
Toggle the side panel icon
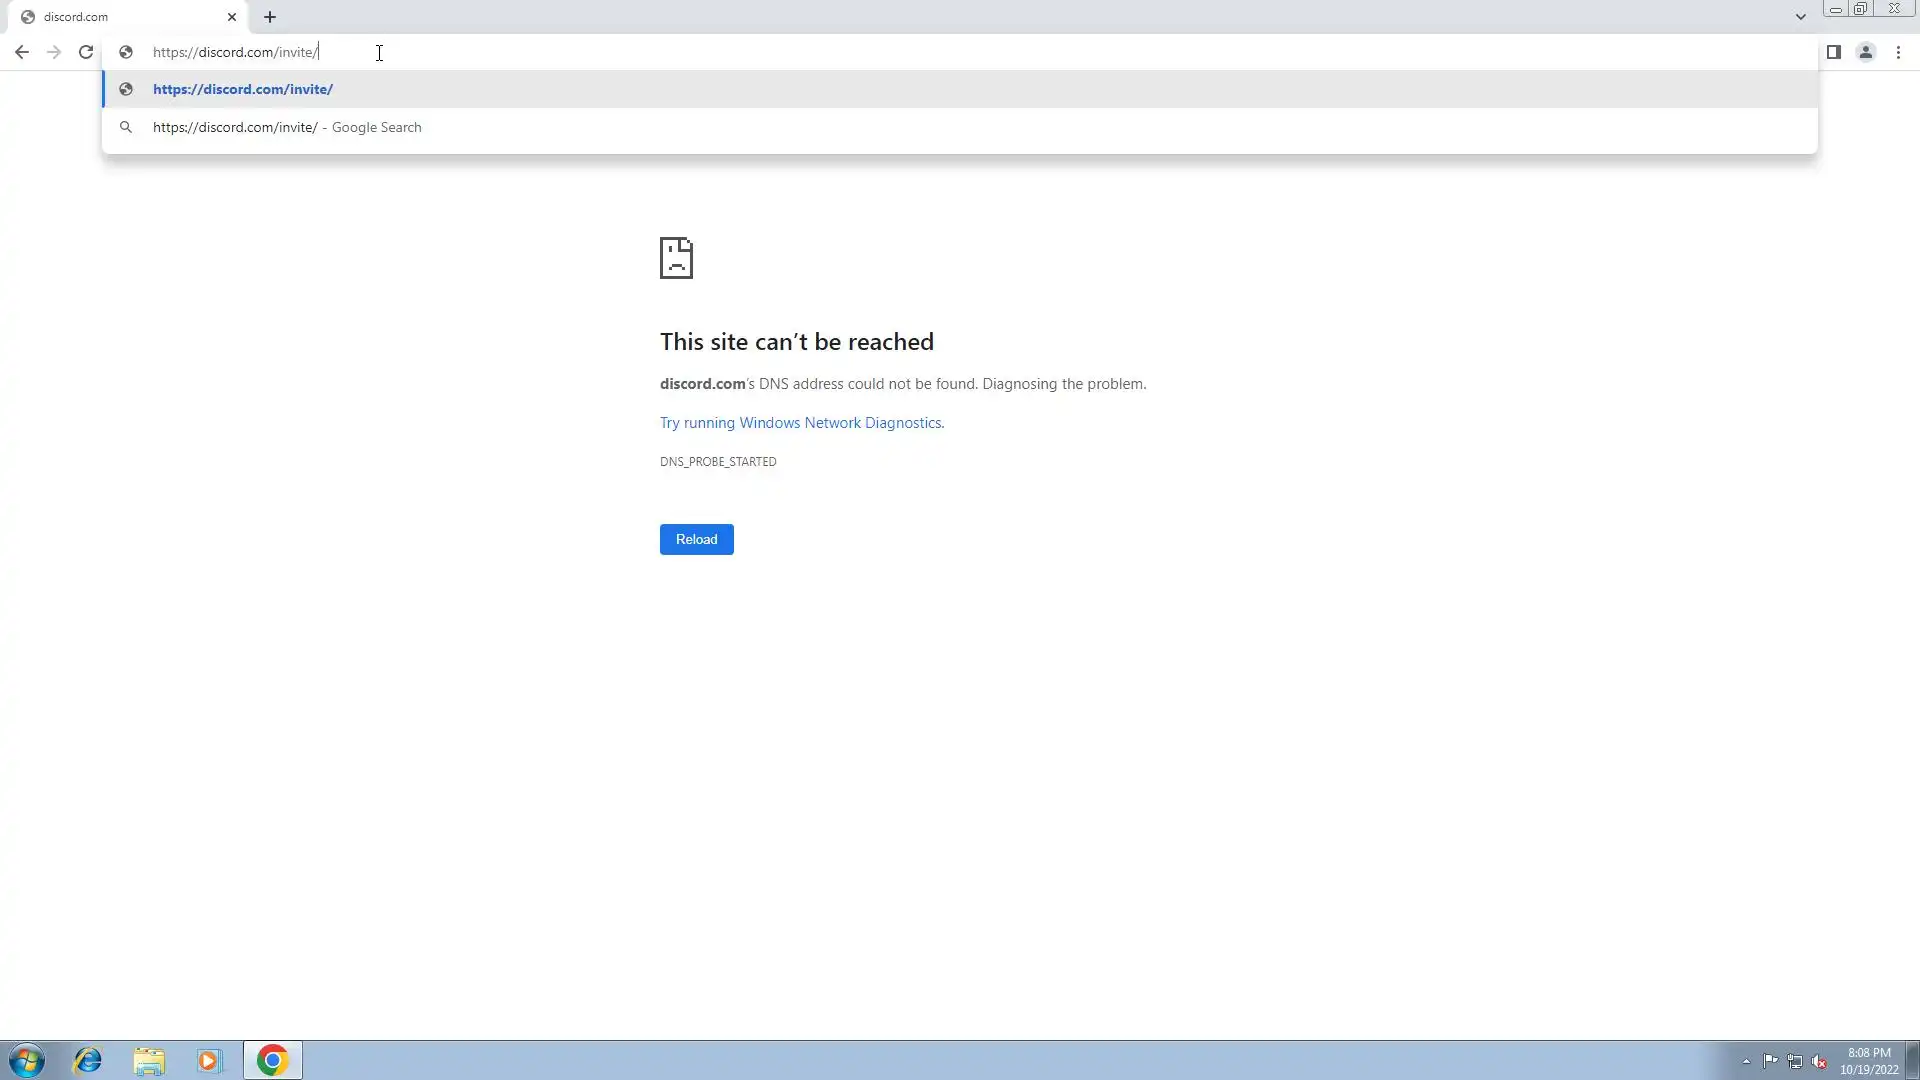tap(1833, 52)
